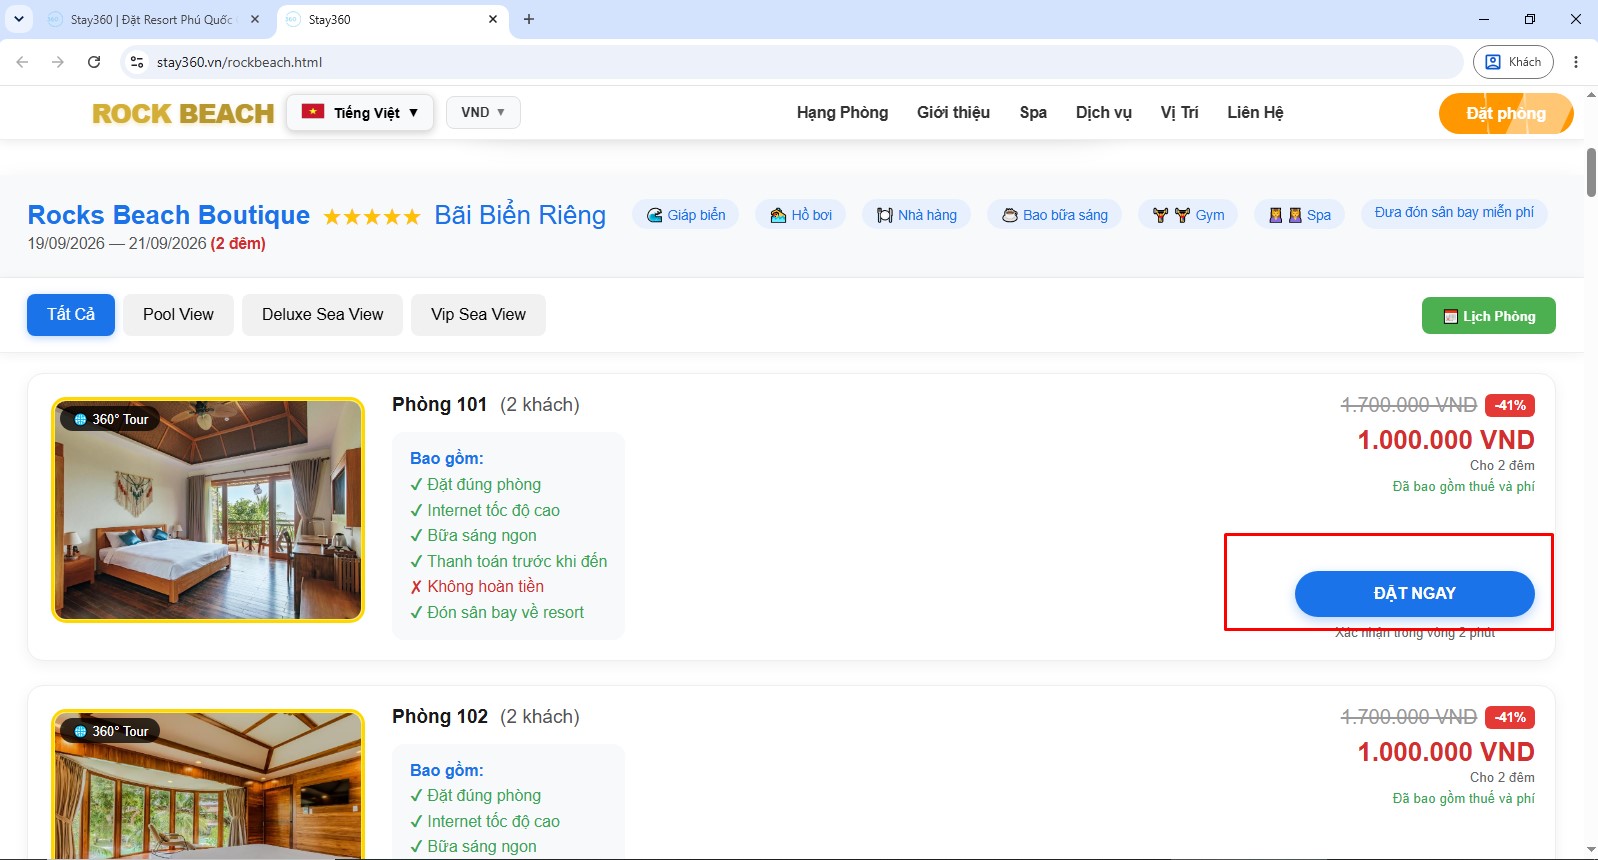Click the Hồ bơi amenity badge

pyautogui.click(x=801, y=215)
